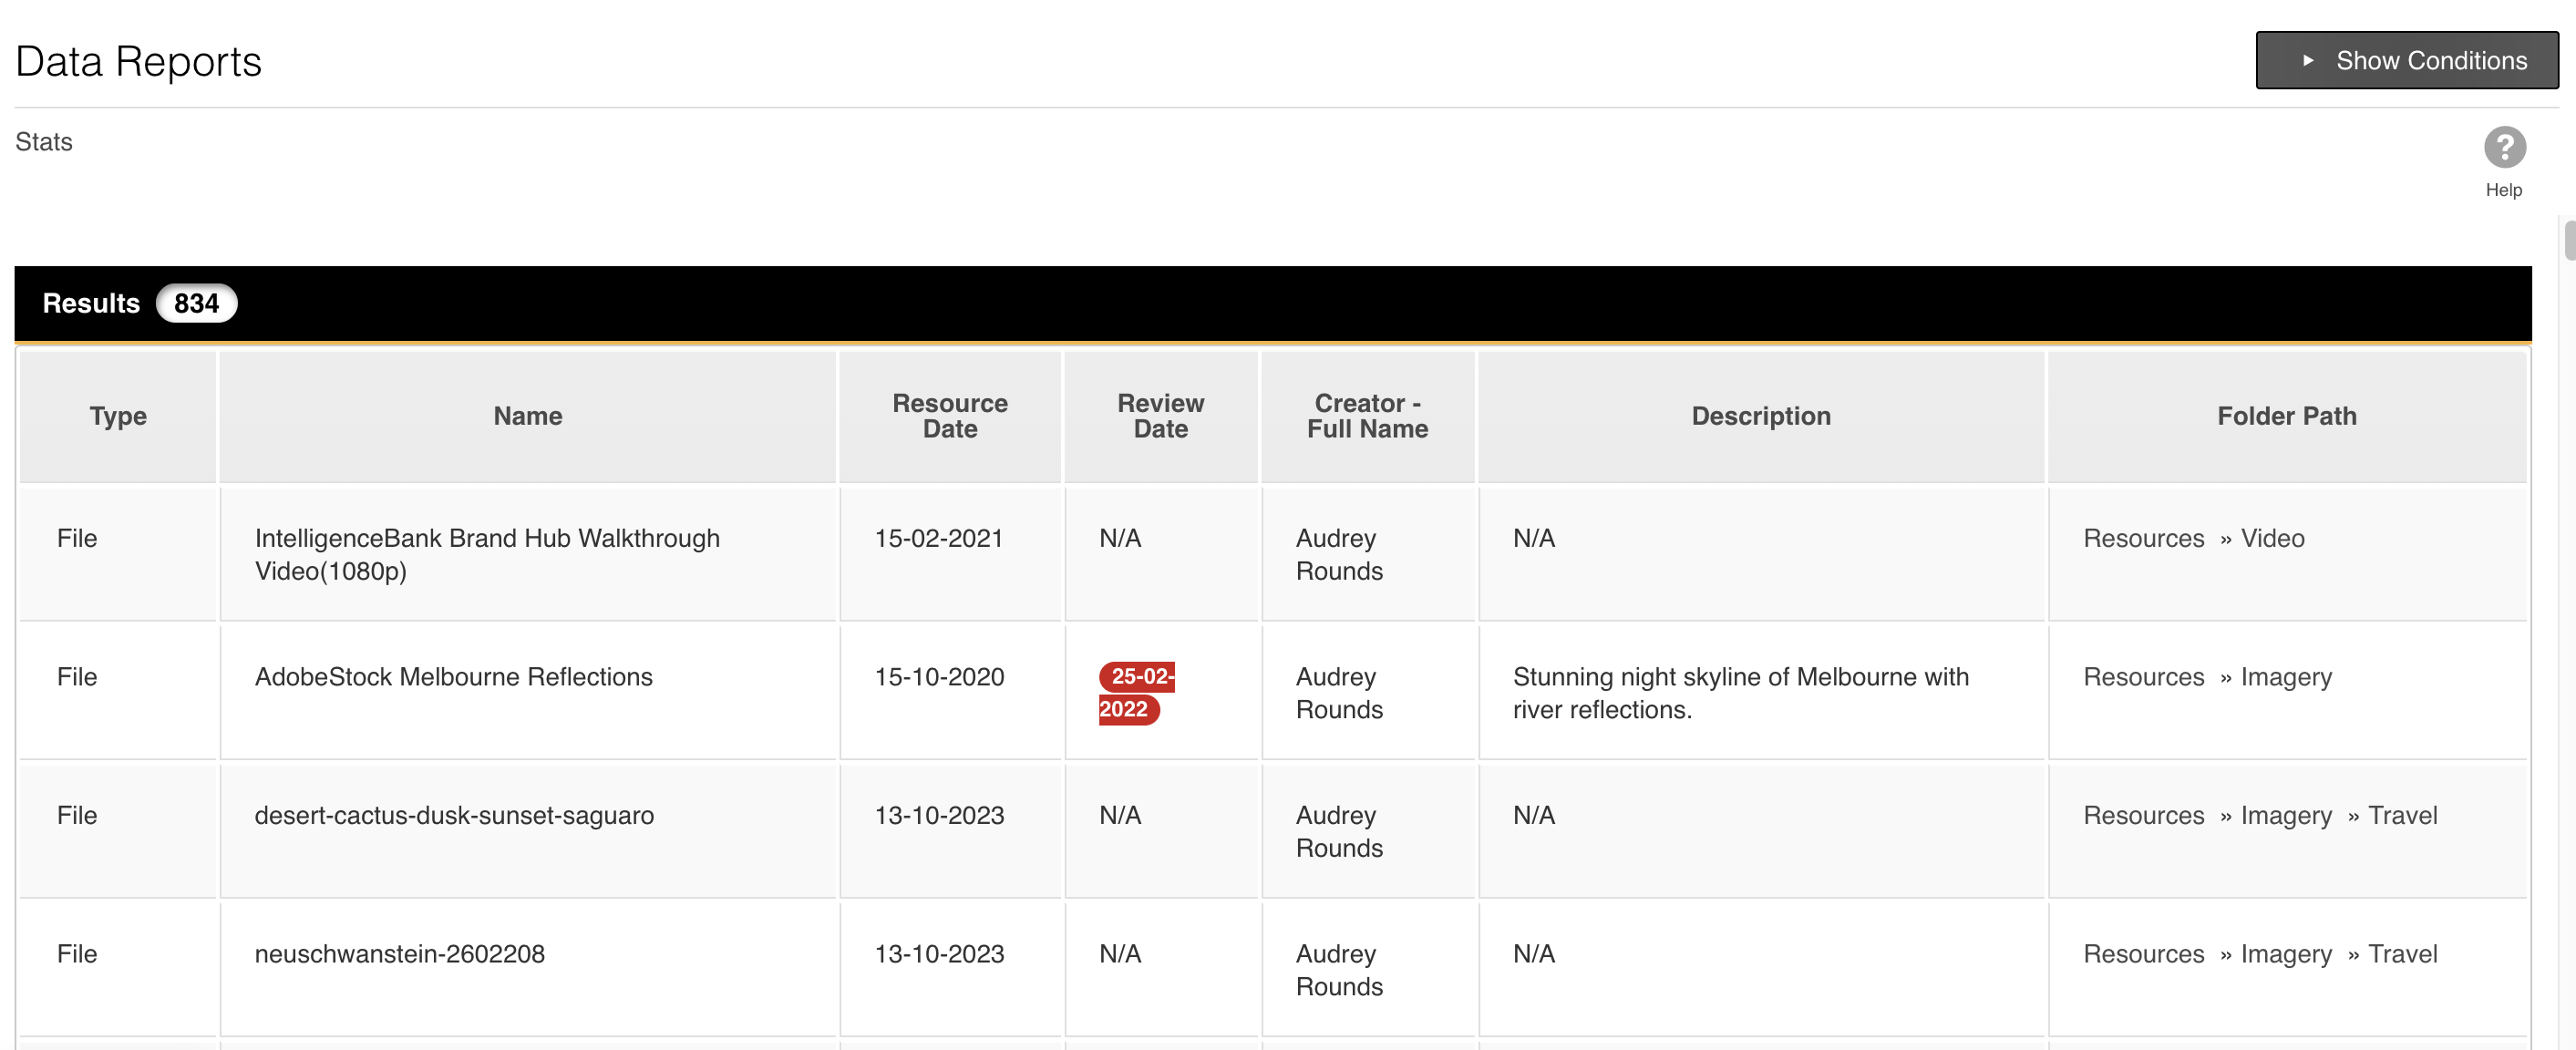Sort by Folder Path column header
Image resolution: width=2576 pixels, height=1050 pixels.
point(2286,416)
